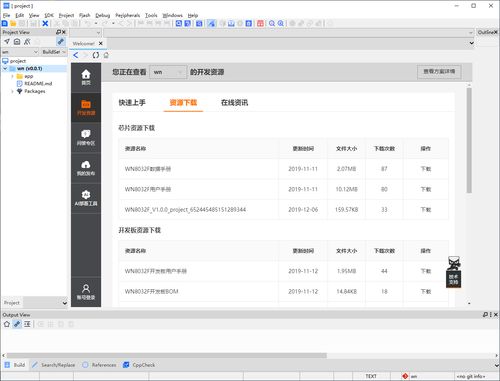Collapse the wn (v0.0.1) tree node
The height and width of the screenshot is (381, 500).
click(x=5, y=69)
